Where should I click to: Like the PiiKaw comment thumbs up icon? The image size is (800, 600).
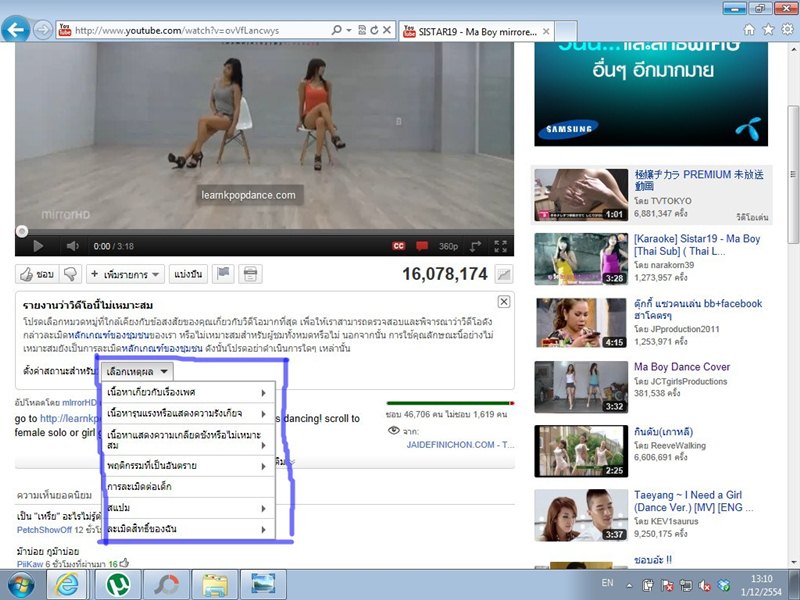click(x=124, y=563)
